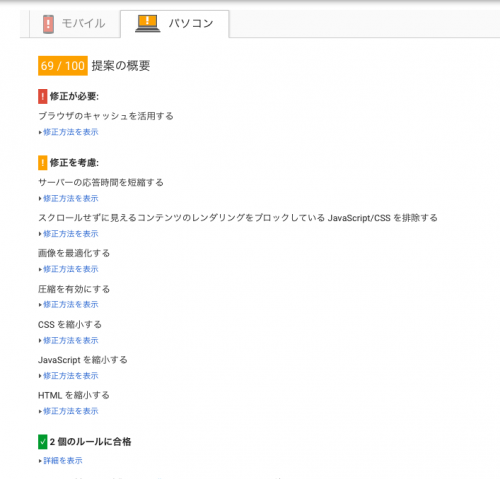The height and width of the screenshot is (479, 500).
Task: Open 修正方法を表示 under サーバーの応答時間を短縮する
Action: click(71, 199)
